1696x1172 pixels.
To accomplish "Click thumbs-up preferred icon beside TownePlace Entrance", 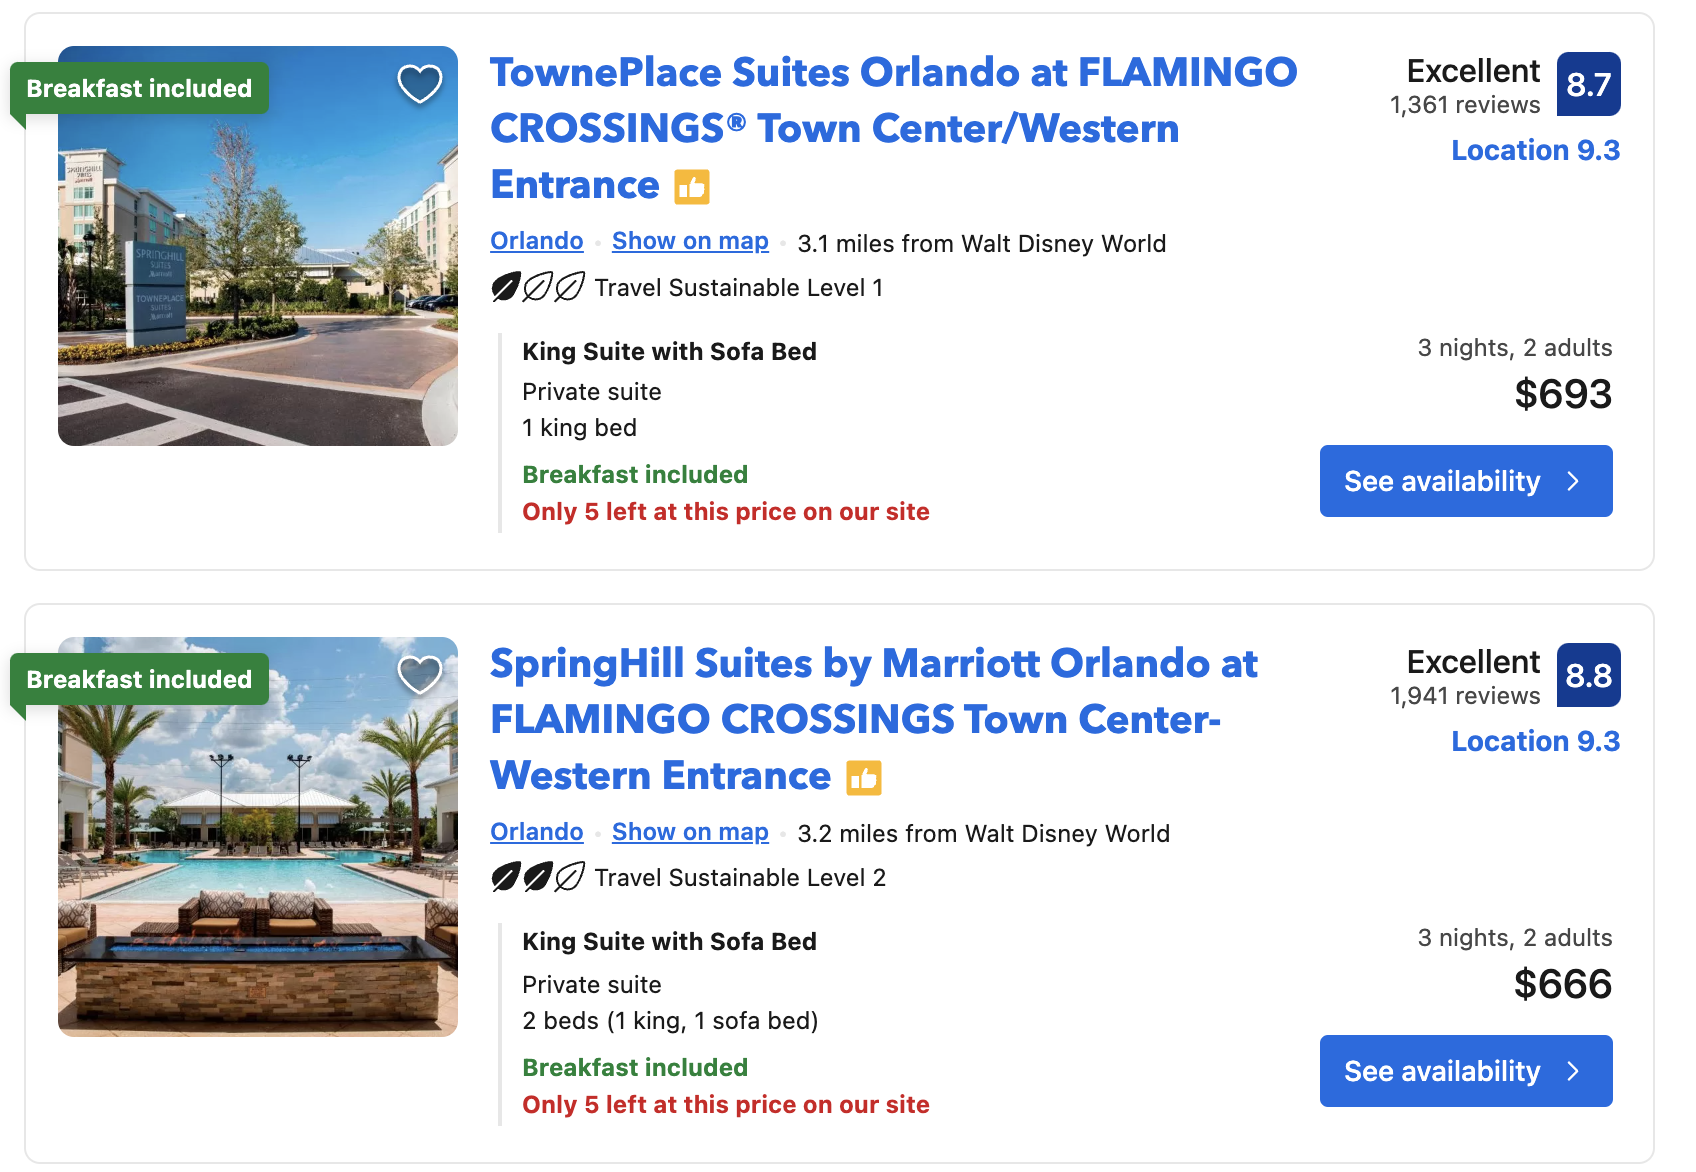I will coord(692,187).
